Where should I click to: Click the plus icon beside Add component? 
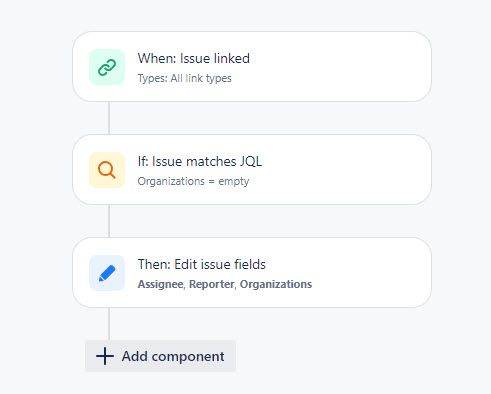105,356
